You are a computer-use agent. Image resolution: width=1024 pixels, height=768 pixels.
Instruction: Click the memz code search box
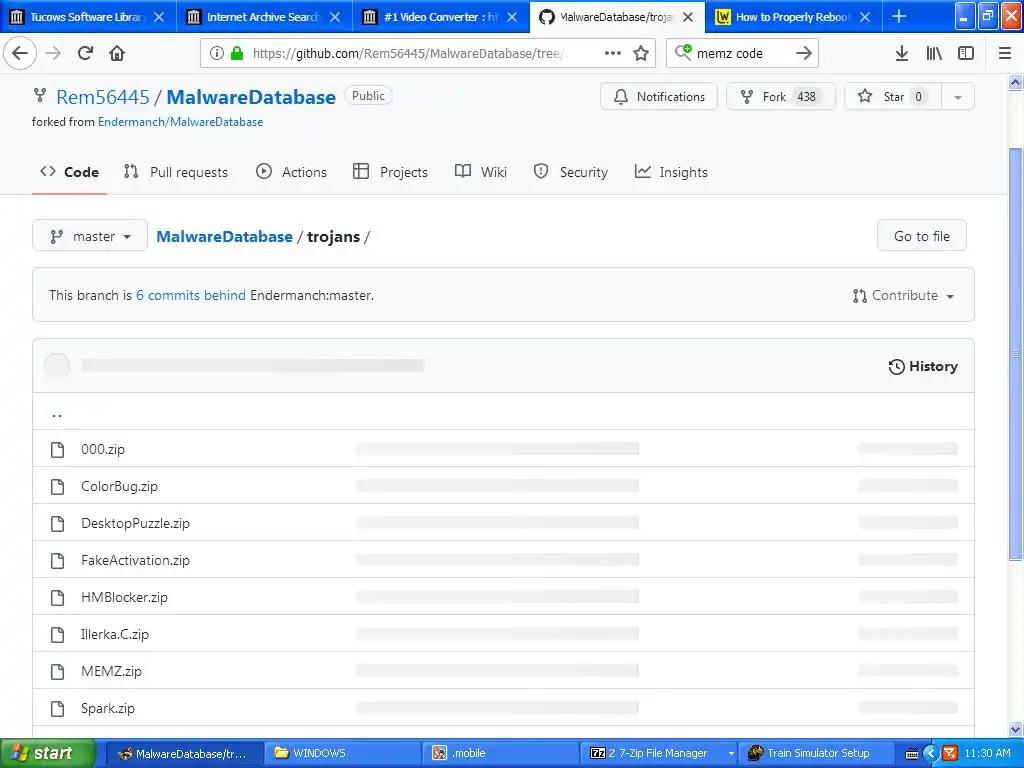coord(741,54)
